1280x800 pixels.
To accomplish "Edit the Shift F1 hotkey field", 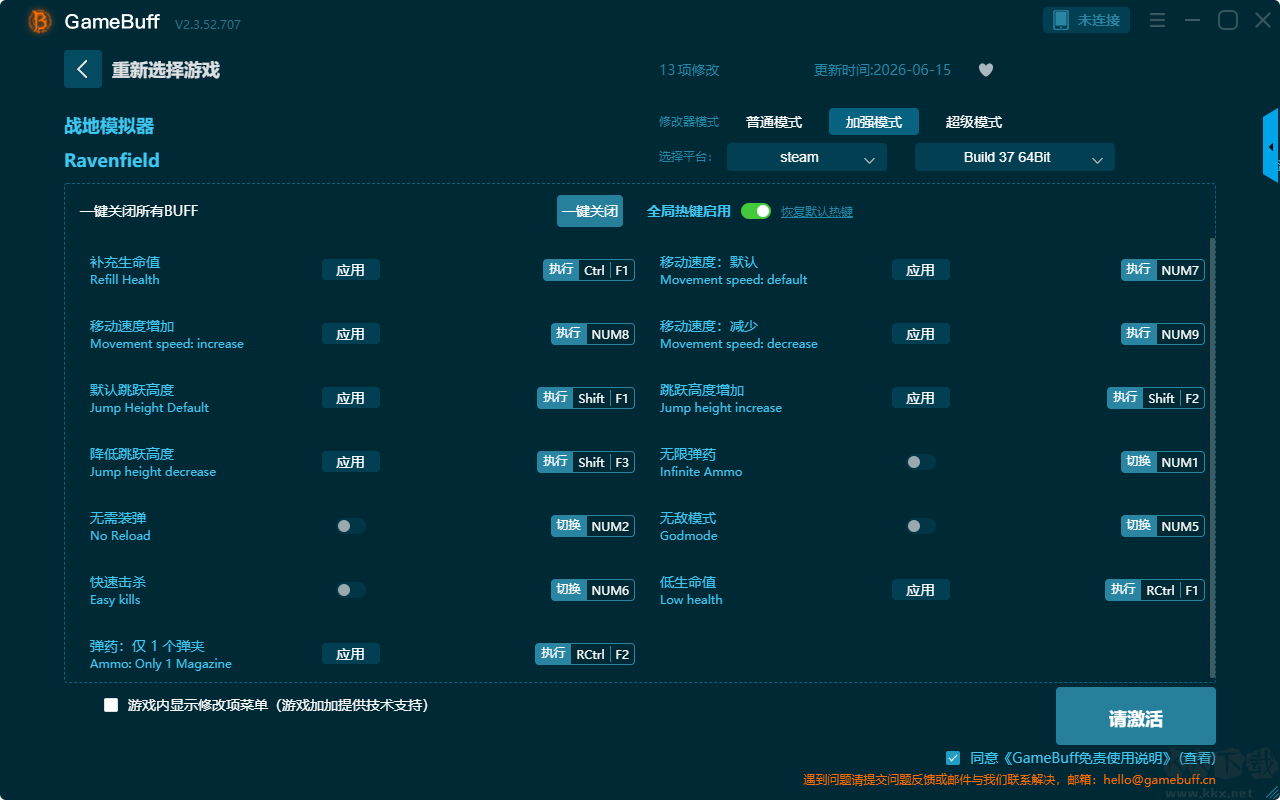I will (x=586, y=398).
